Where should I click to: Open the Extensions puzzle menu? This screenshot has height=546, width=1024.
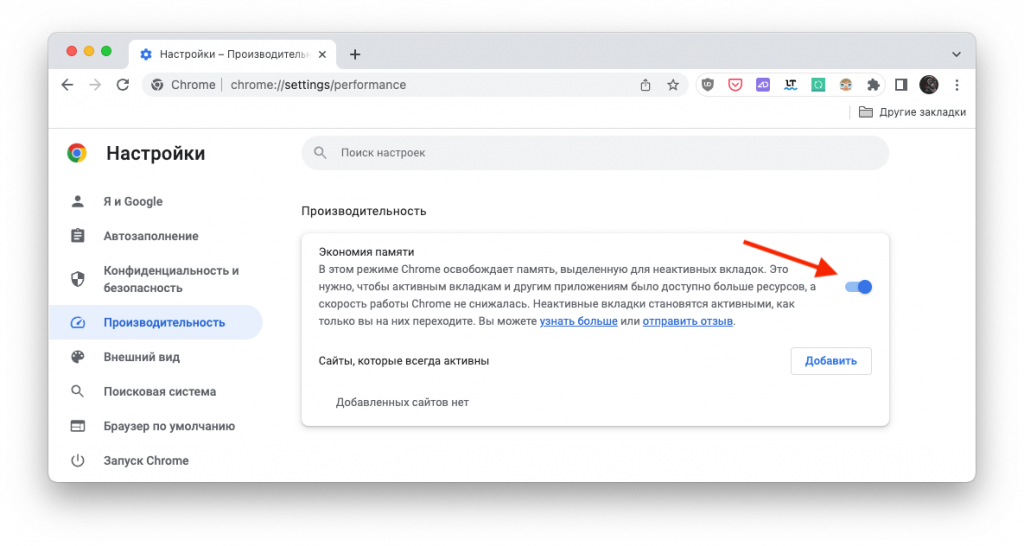pyautogui.click(x=873, y=85)
